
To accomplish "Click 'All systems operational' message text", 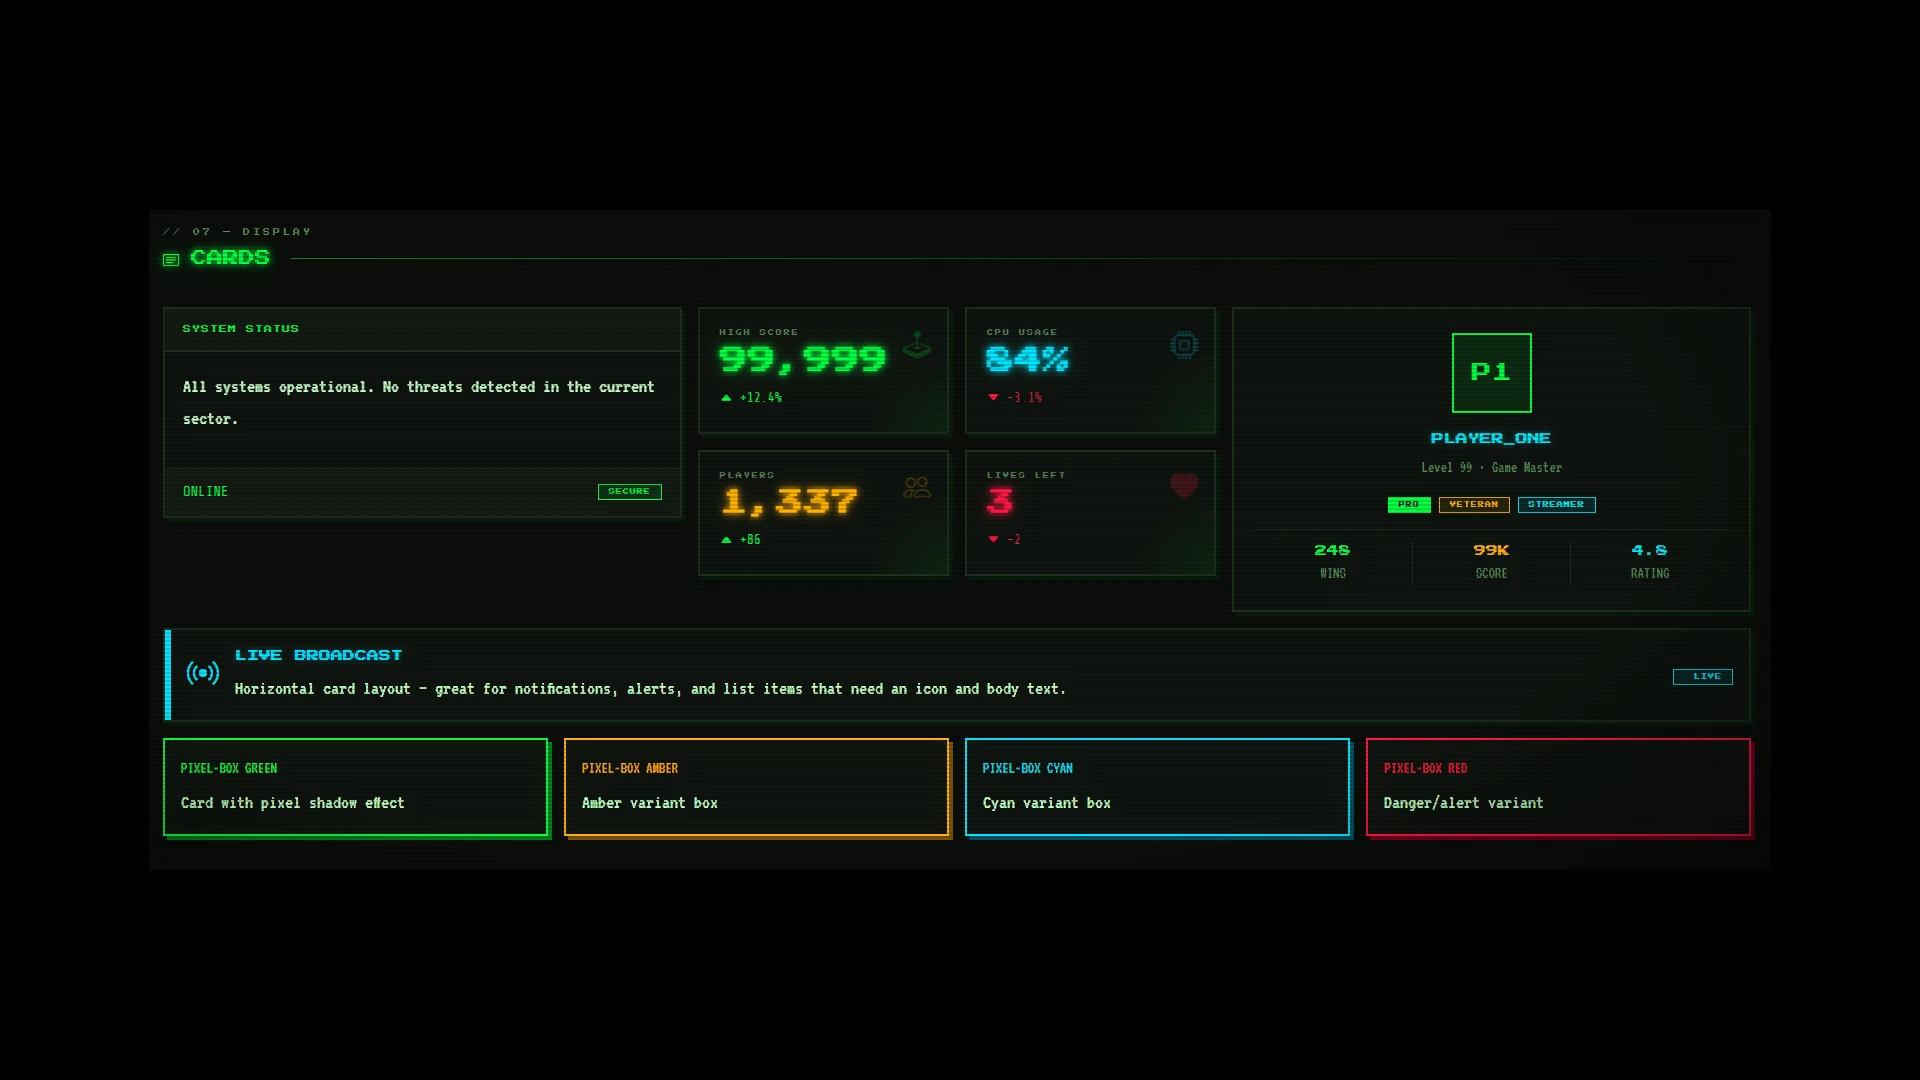I will (x=418, y=403).
